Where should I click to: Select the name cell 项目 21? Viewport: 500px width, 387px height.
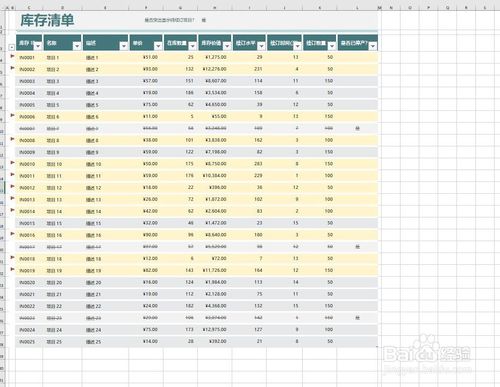pyautogui.click(x=62, y=294)
